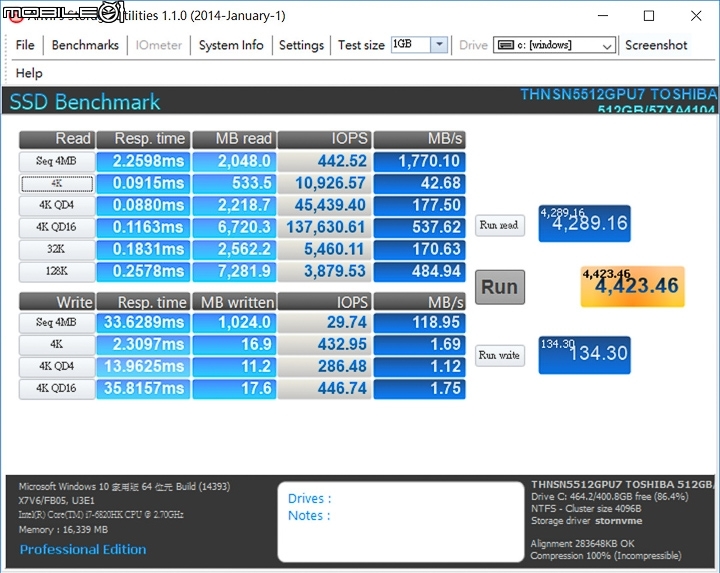Image resolution: width=720 pixels, height=573 pixels.
Task: Click the Screenshot menu item
Action: 656,45
